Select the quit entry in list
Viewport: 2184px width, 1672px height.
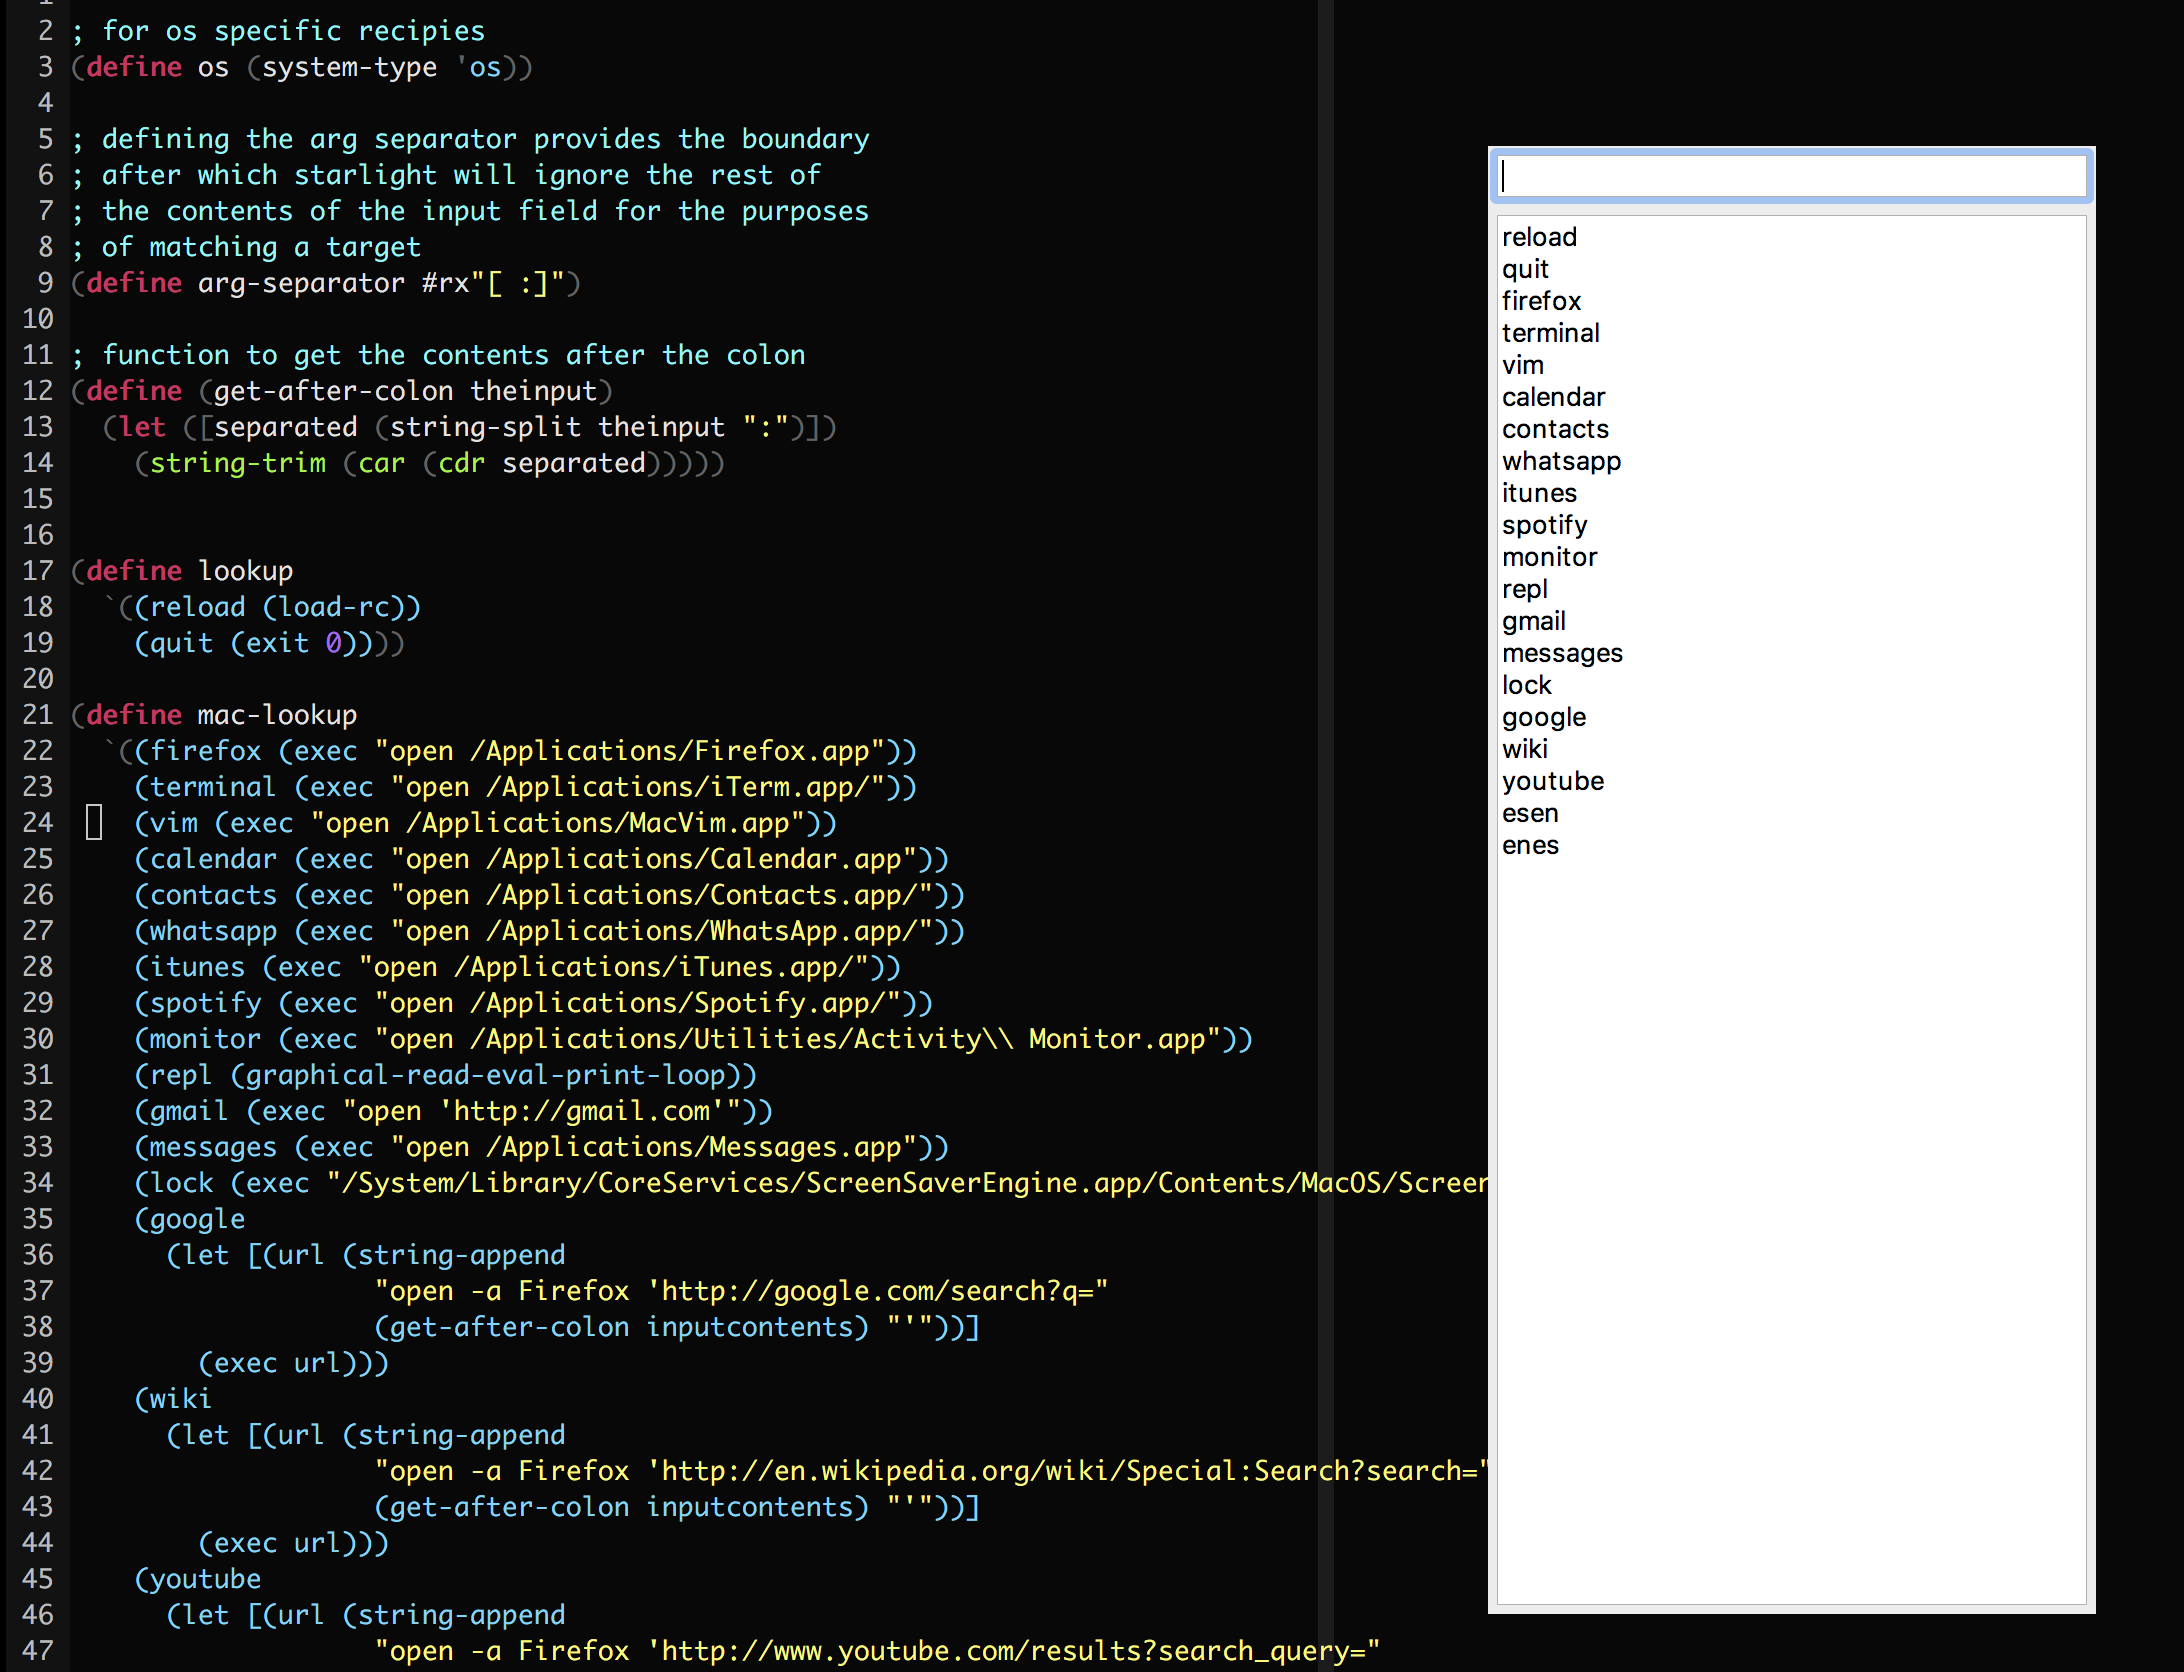pos(1525,269)
